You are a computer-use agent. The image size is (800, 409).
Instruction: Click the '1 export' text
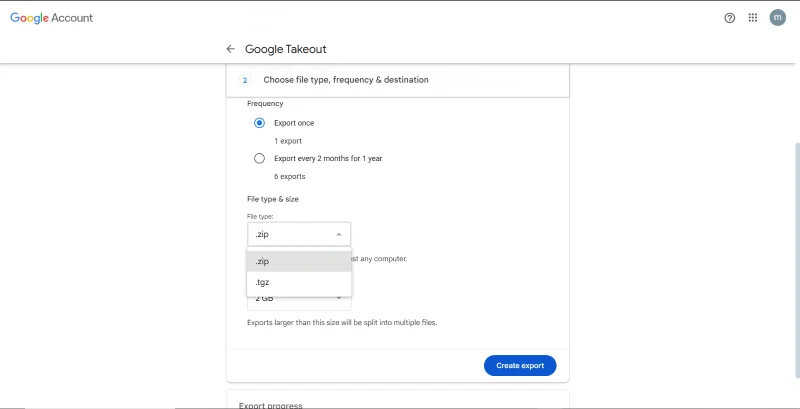288,141
